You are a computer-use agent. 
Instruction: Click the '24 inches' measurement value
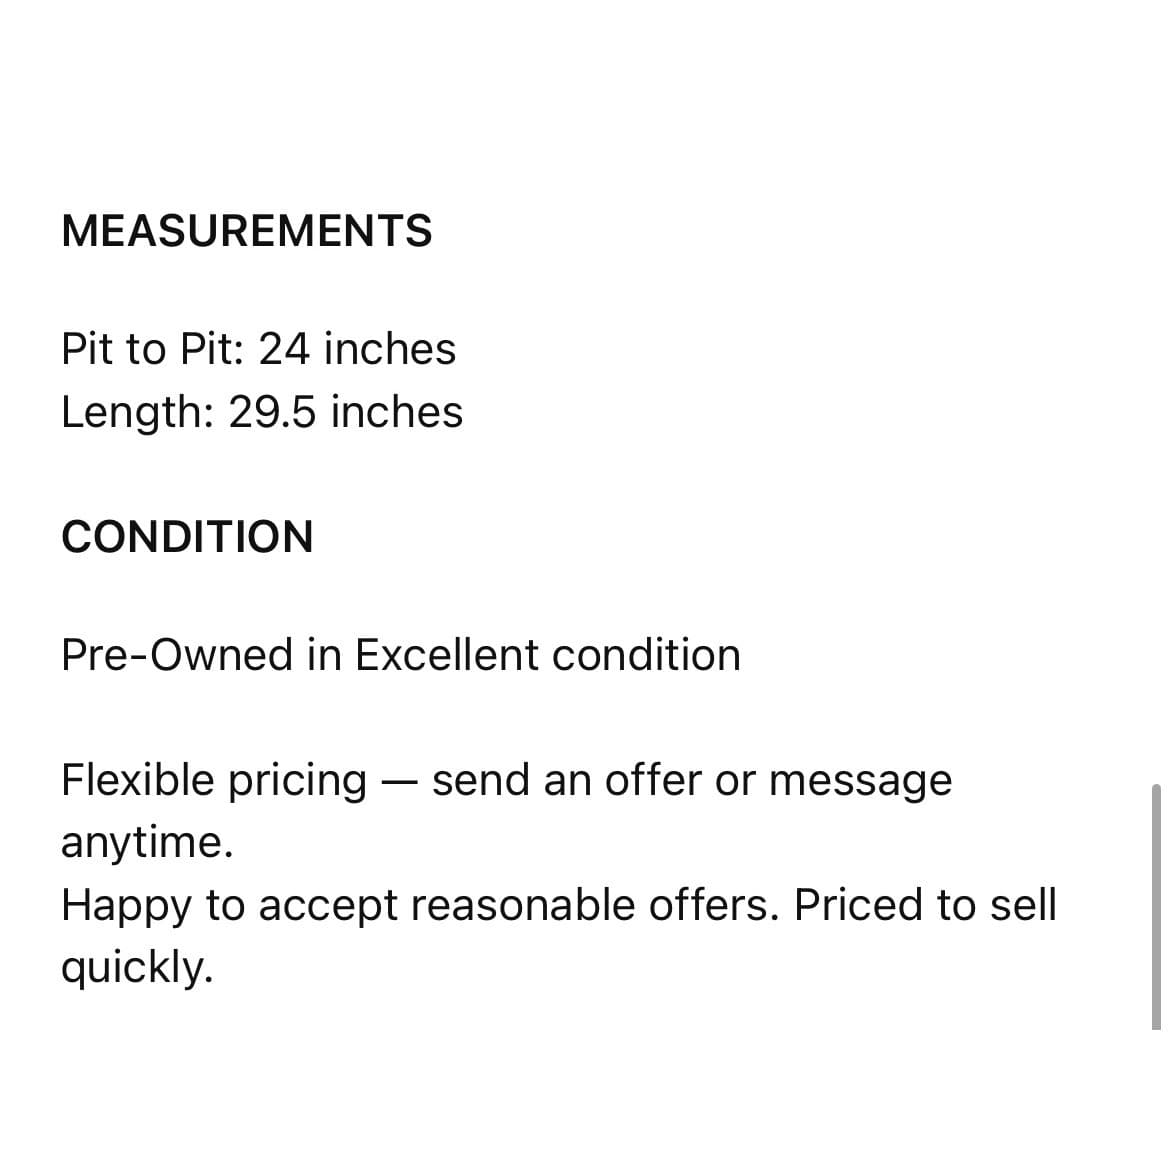click(357, 349)
